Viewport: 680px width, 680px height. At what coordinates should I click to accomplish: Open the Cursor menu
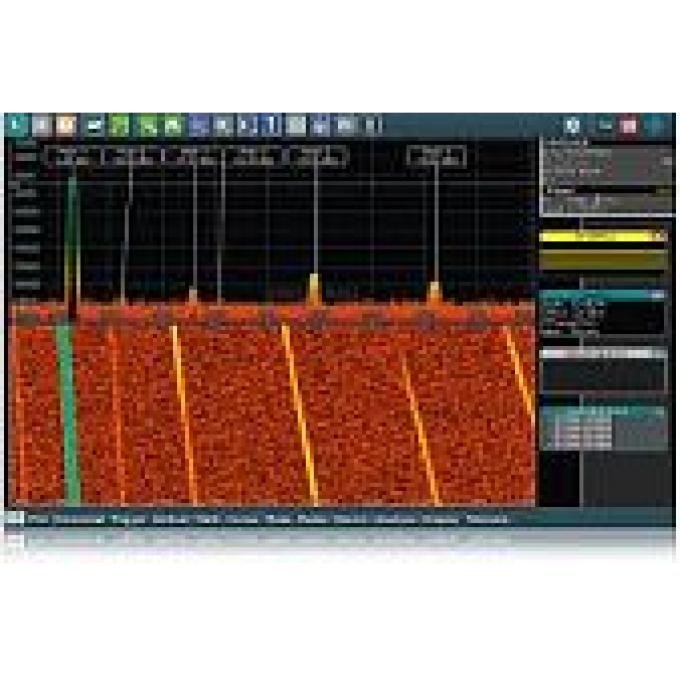[x=241, y=519]
